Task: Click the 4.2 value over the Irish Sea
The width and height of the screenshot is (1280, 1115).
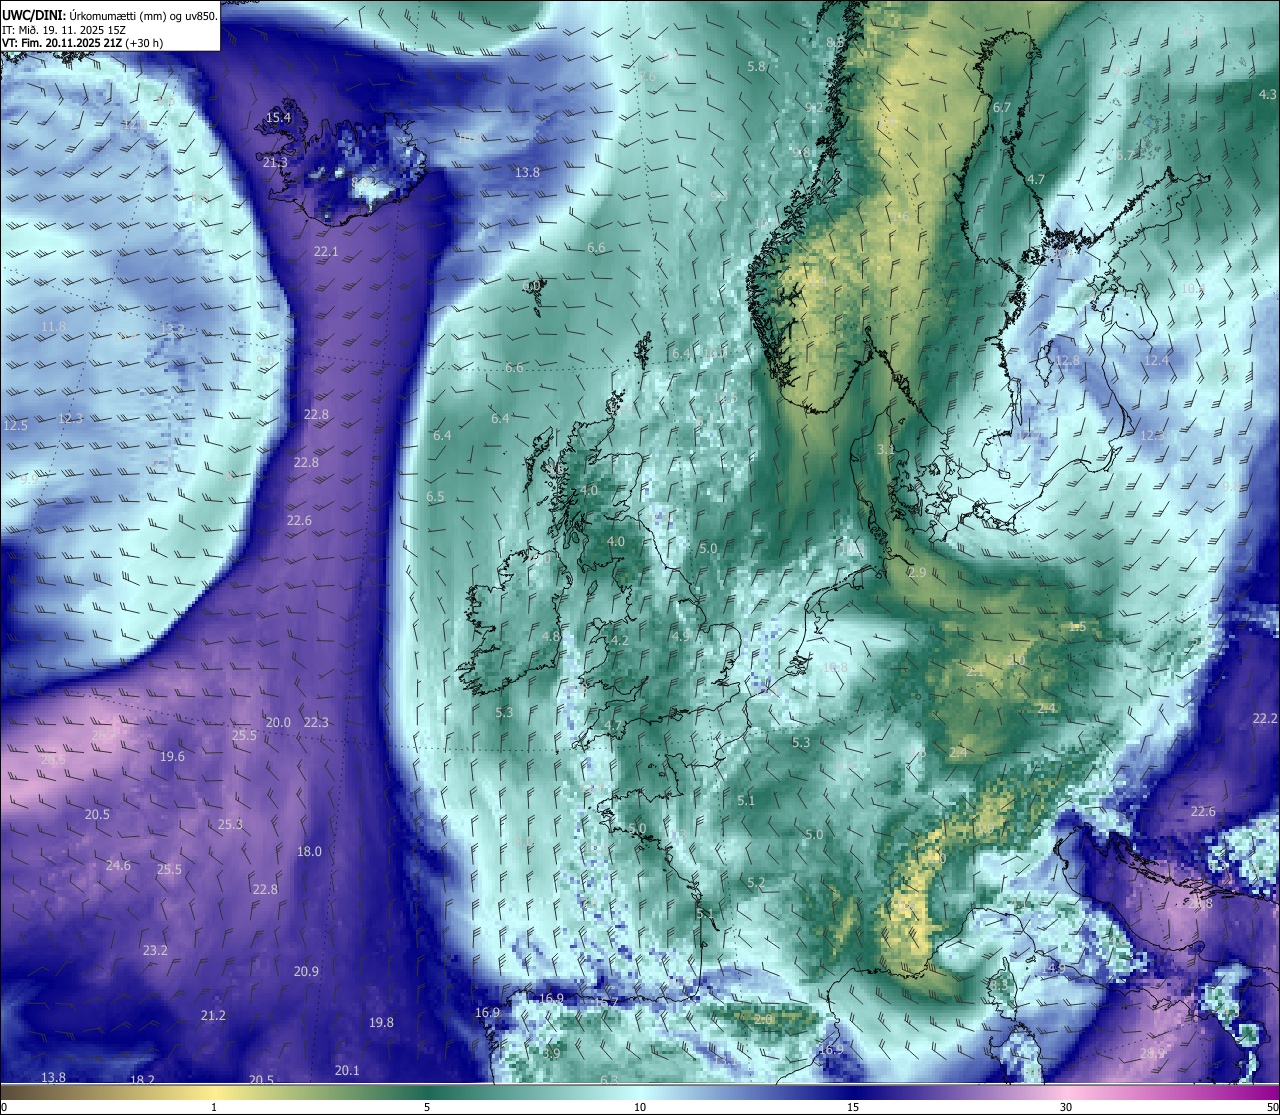Action: tap(619, 641)
